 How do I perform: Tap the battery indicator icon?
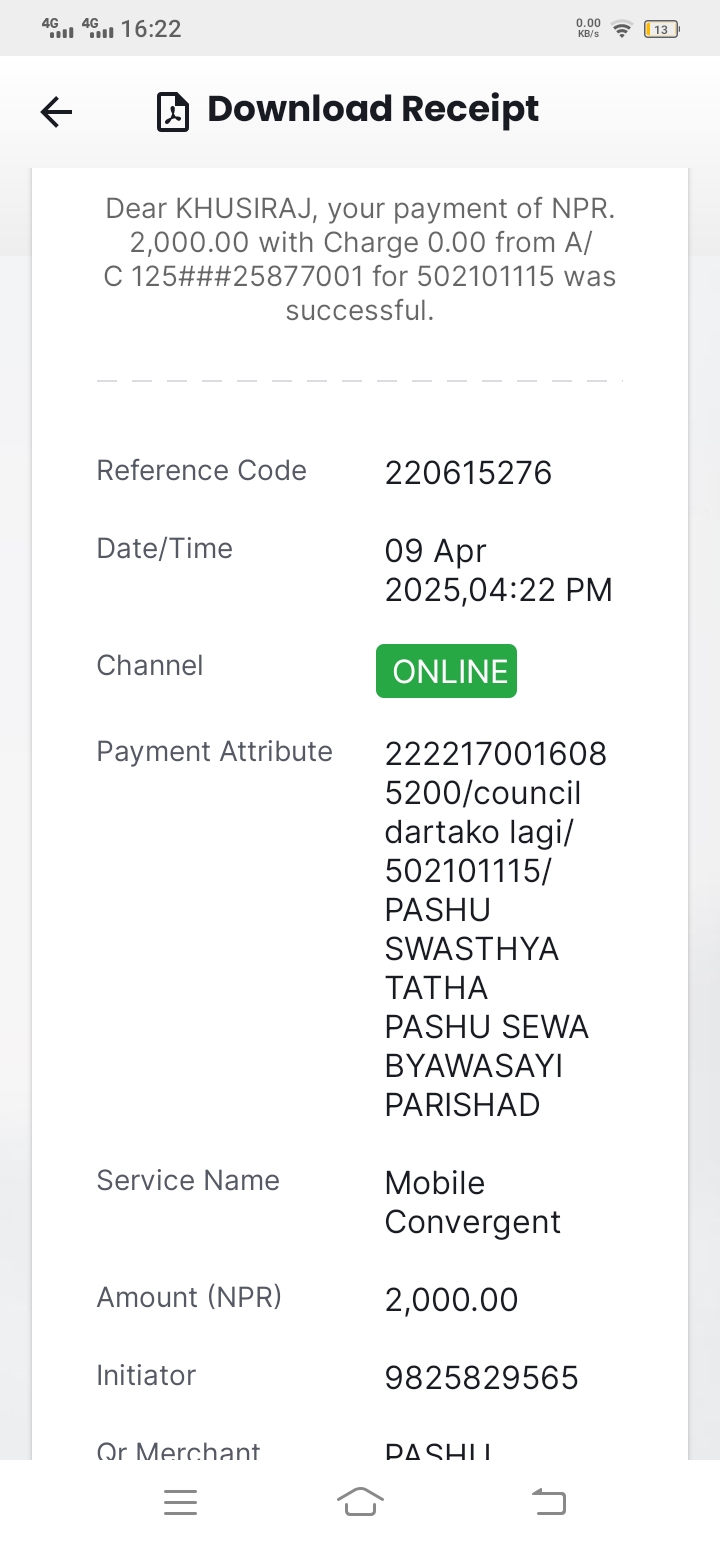coord(661,29)
